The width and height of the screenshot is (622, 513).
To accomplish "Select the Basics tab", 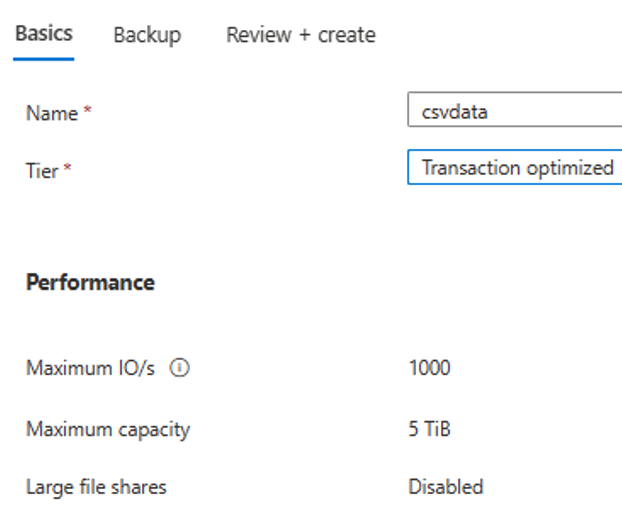I will 44,34.
